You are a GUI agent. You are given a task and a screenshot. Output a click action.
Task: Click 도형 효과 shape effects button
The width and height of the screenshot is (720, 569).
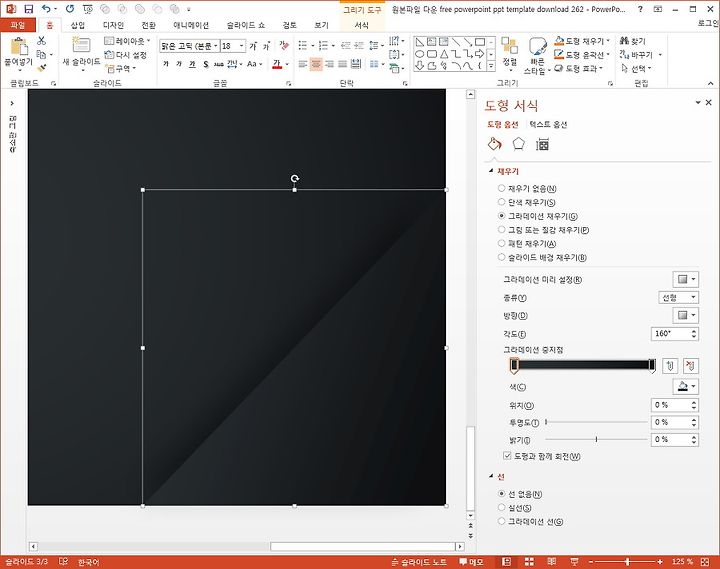[579, 68]
